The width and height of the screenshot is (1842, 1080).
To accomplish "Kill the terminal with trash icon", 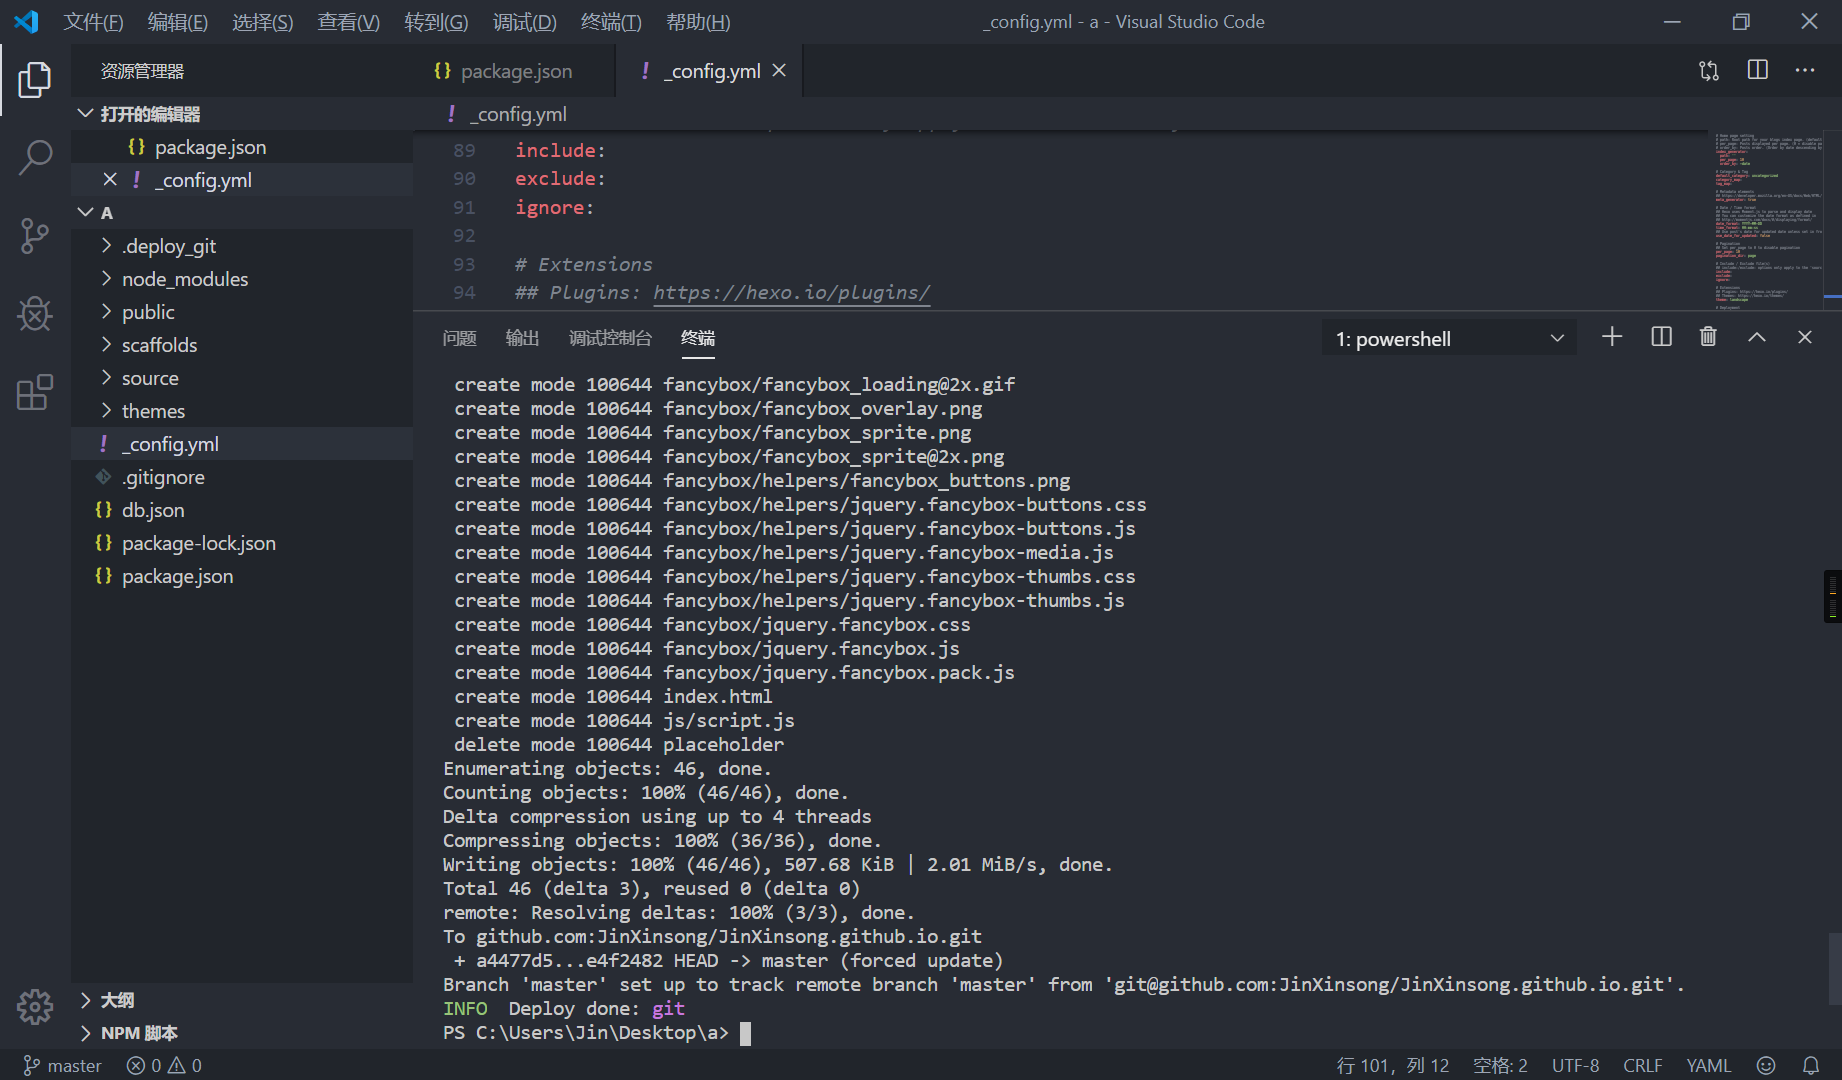I will click(x=1708, y=337).
